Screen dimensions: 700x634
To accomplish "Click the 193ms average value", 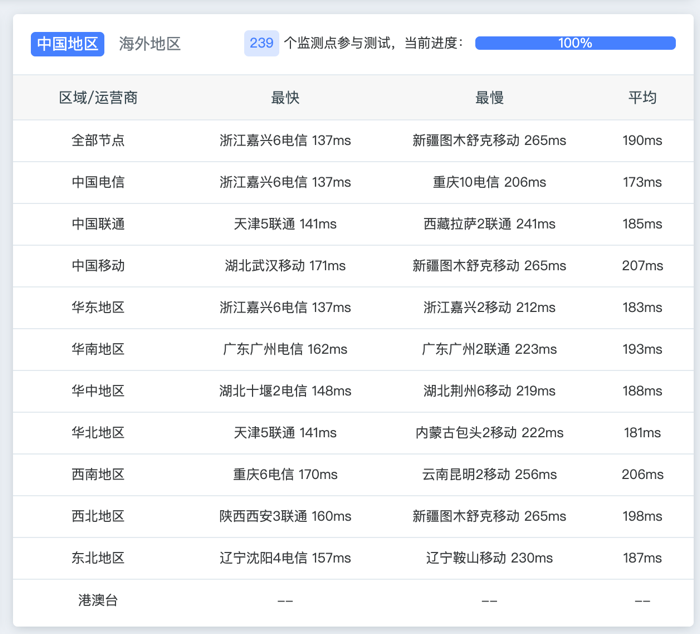I will coord(642,349).
